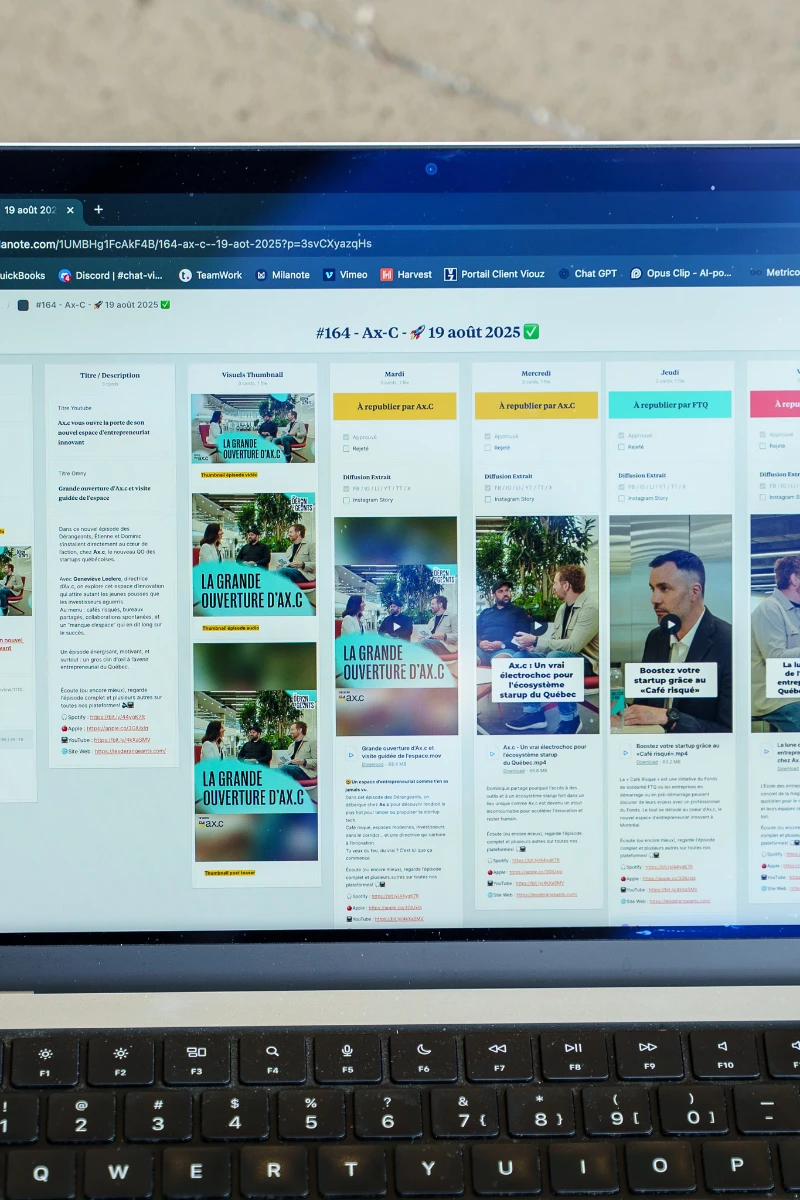Viewport: 800px width, 1200px height.
Task: Select the '#164 - Ax-C - 19 août 2025' breadcrumb text
Action: (103, 305)
